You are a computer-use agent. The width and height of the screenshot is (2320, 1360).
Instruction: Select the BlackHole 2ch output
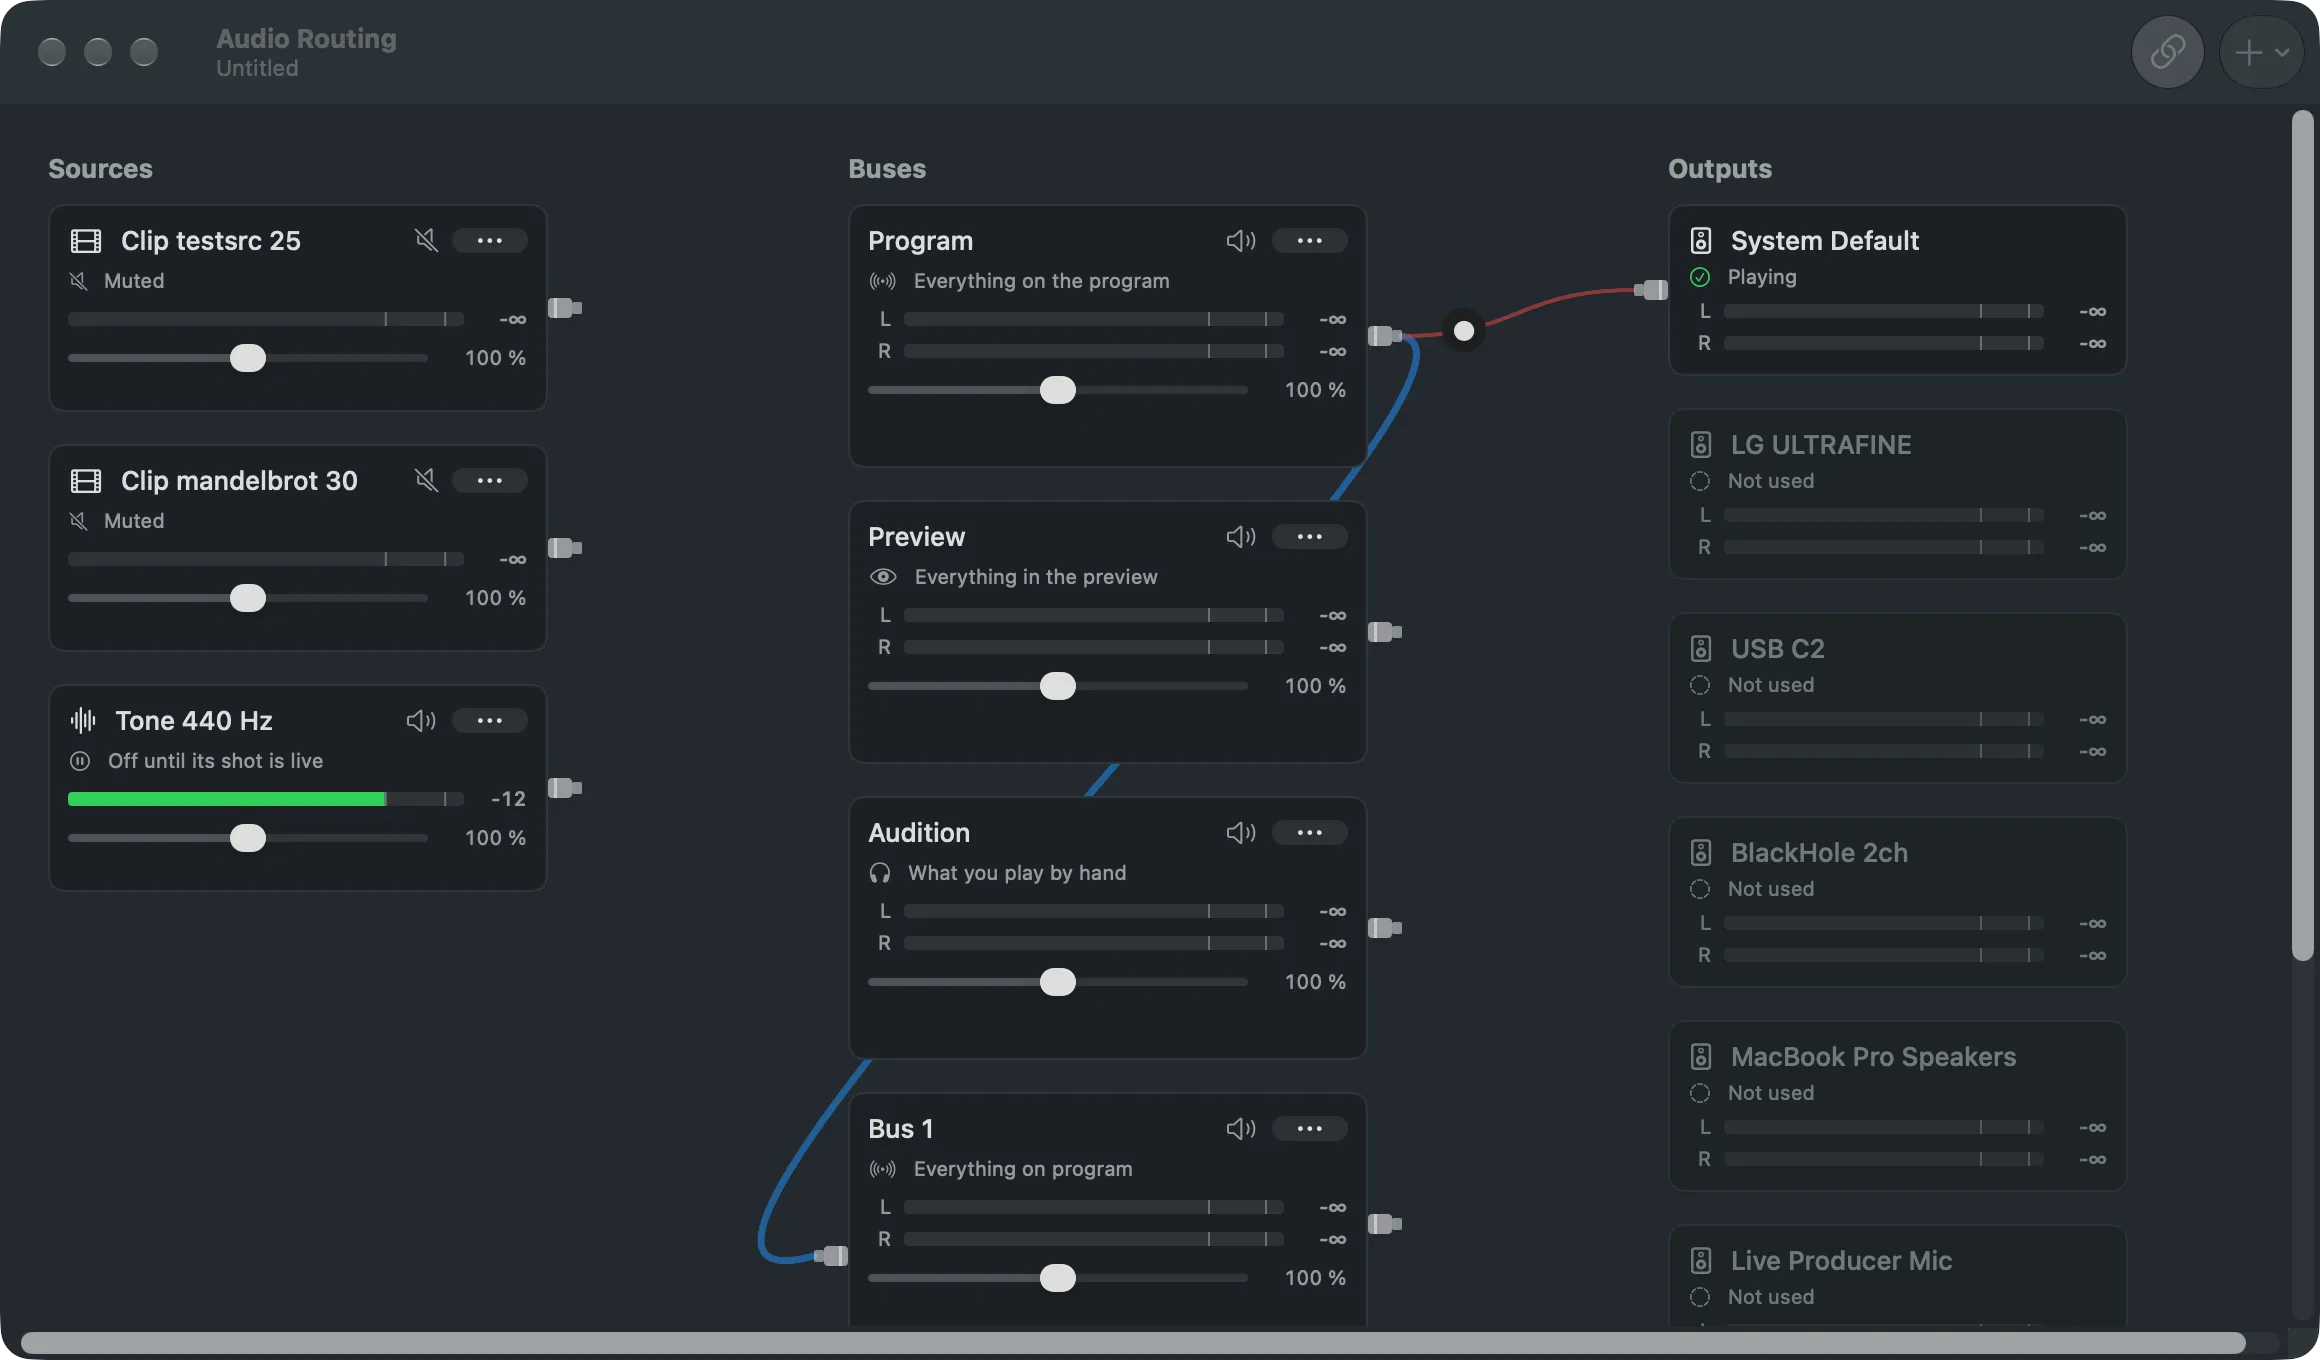[x=1898, y=902]
